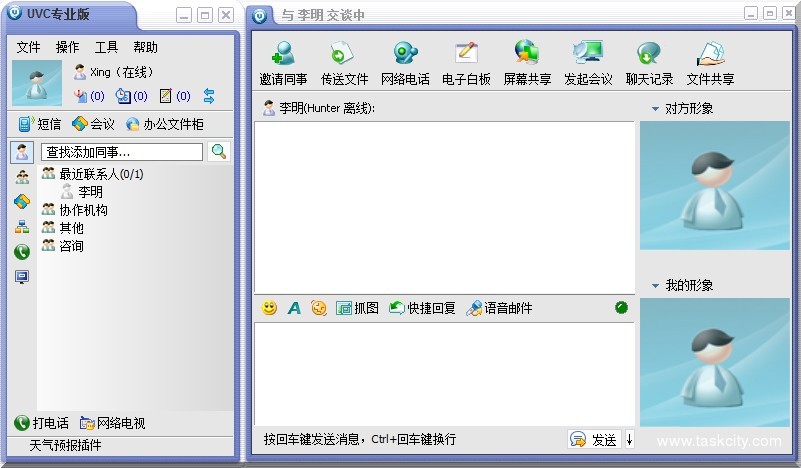
Task: Open the notes (0) indicator
Action: pyautogui.click(x=175, y=96)
